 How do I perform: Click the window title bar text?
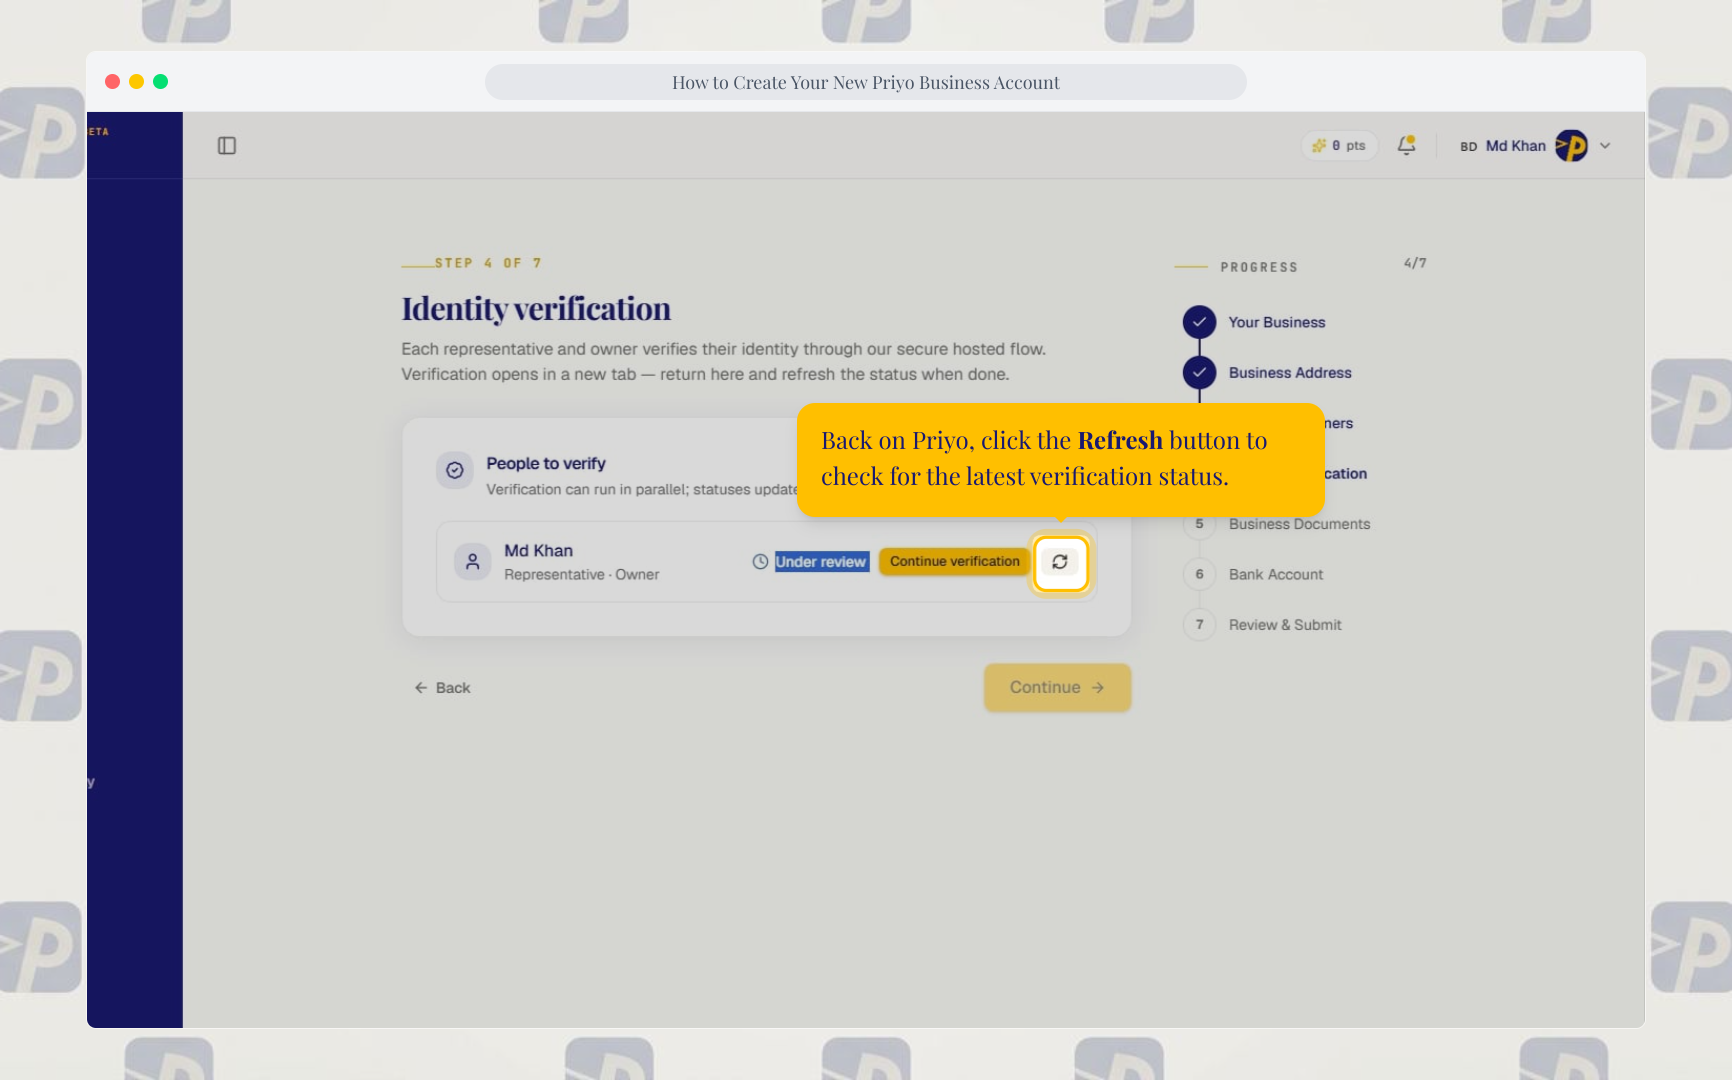(x=866, y=83)
